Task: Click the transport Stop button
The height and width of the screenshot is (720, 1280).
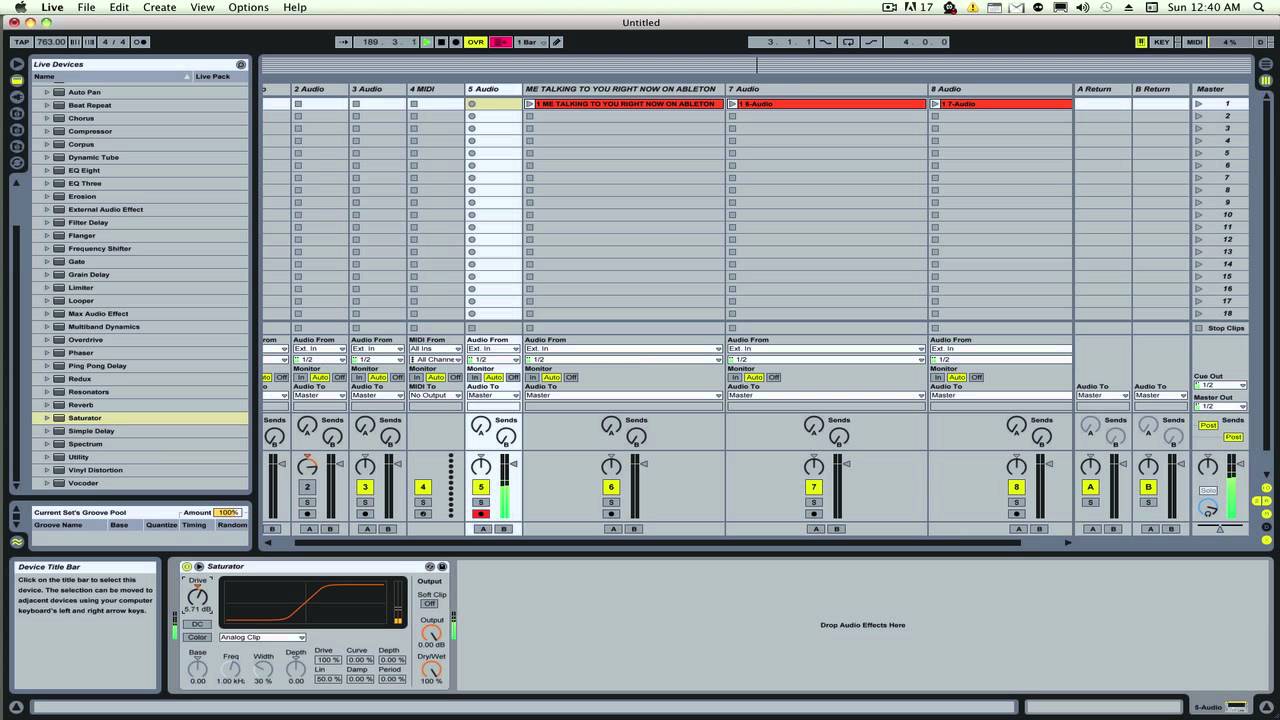Action: coord(441,42)
